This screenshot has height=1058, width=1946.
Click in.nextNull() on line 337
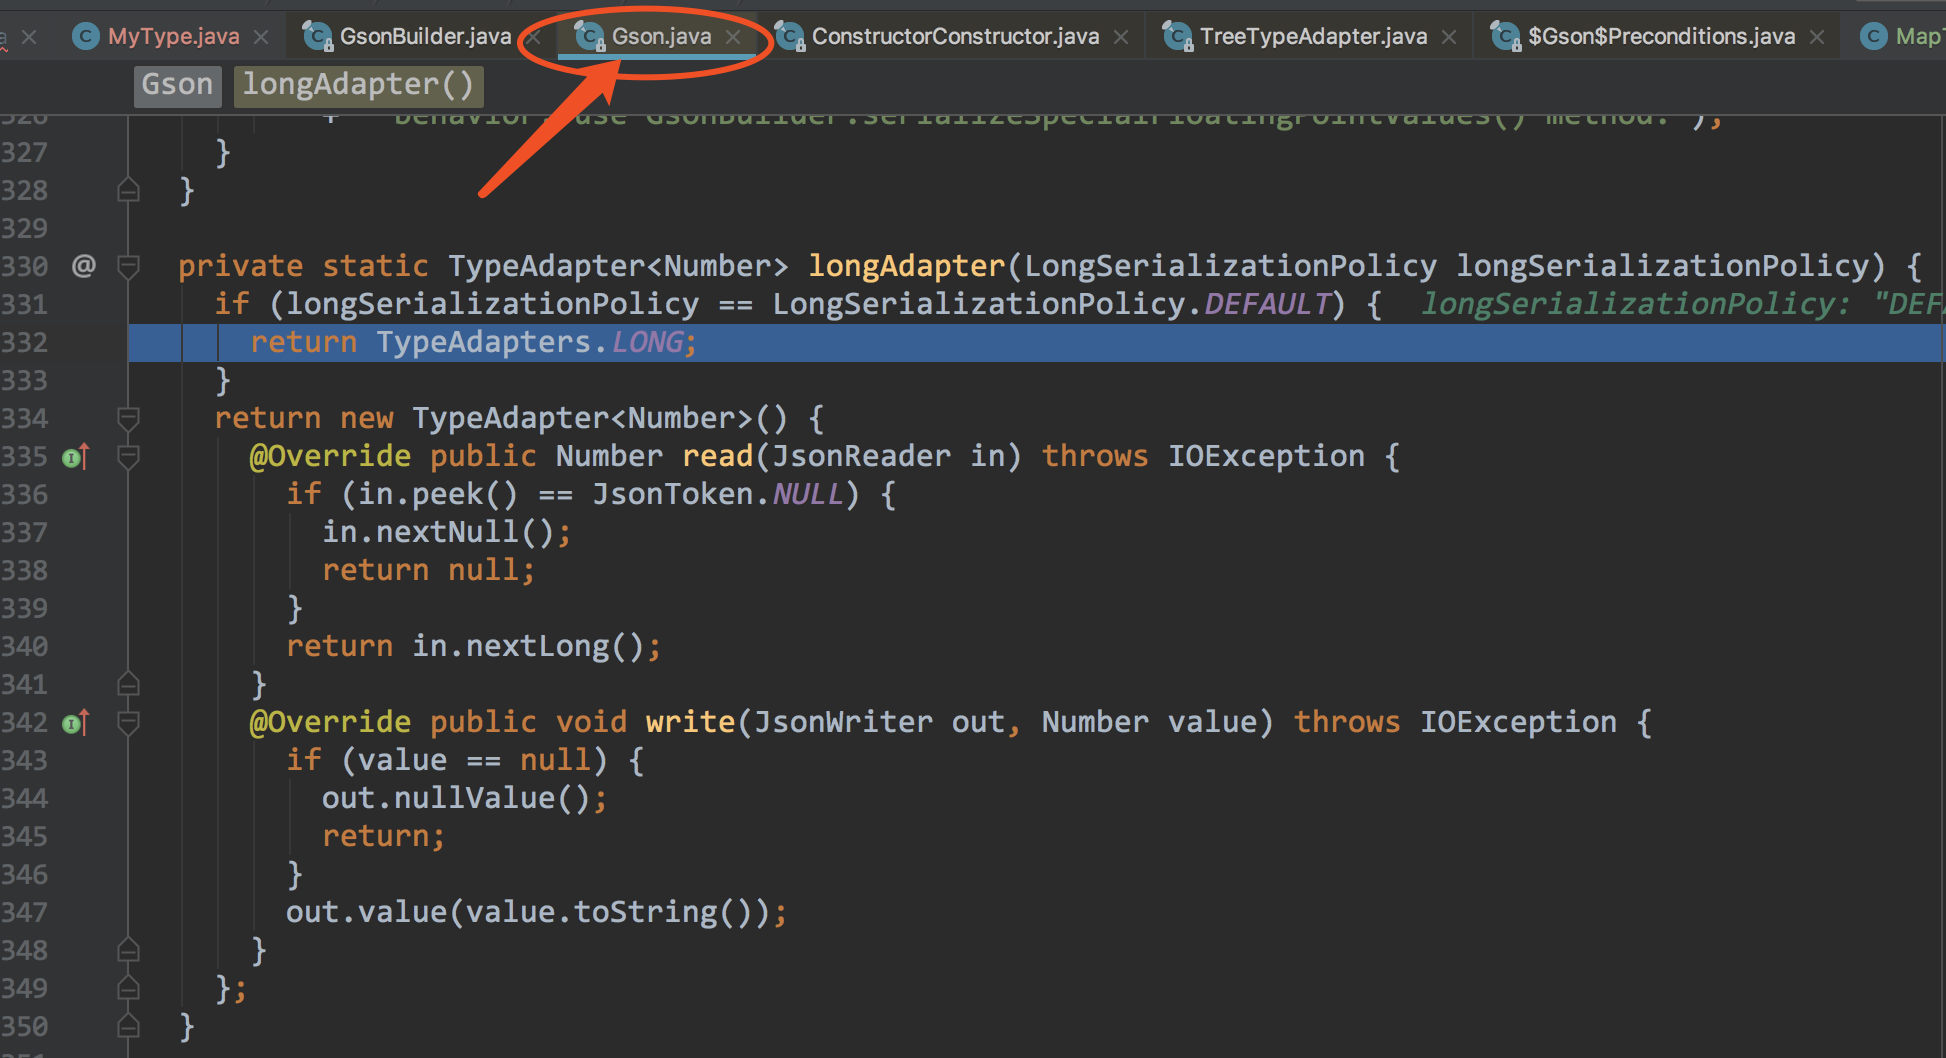coord(438,532)
